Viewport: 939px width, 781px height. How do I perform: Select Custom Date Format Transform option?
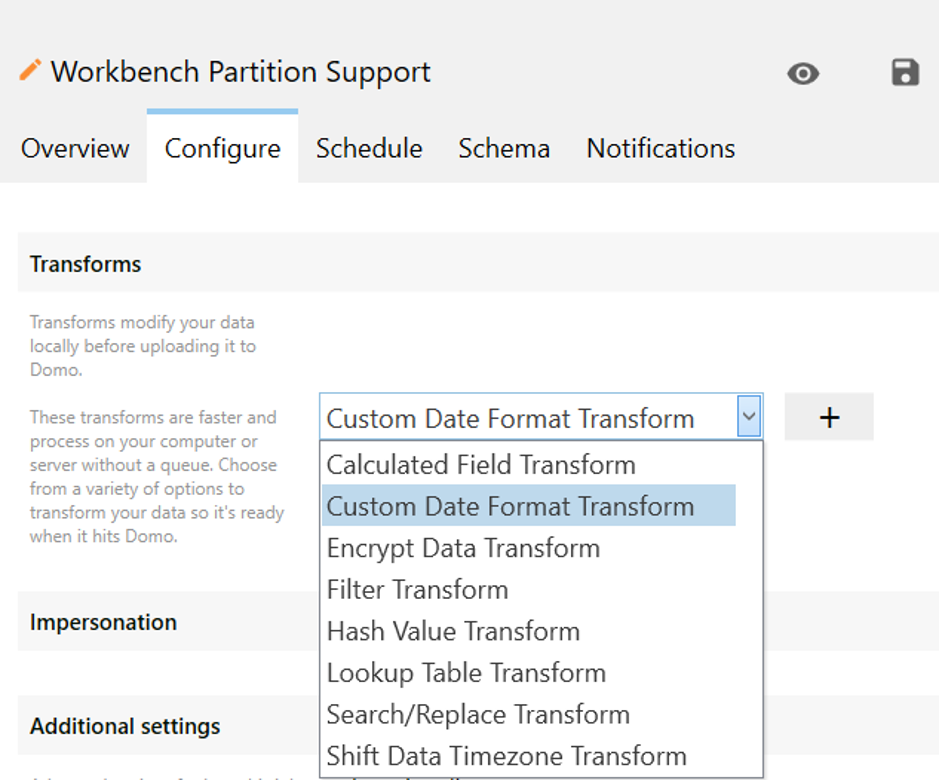(509, 506)
